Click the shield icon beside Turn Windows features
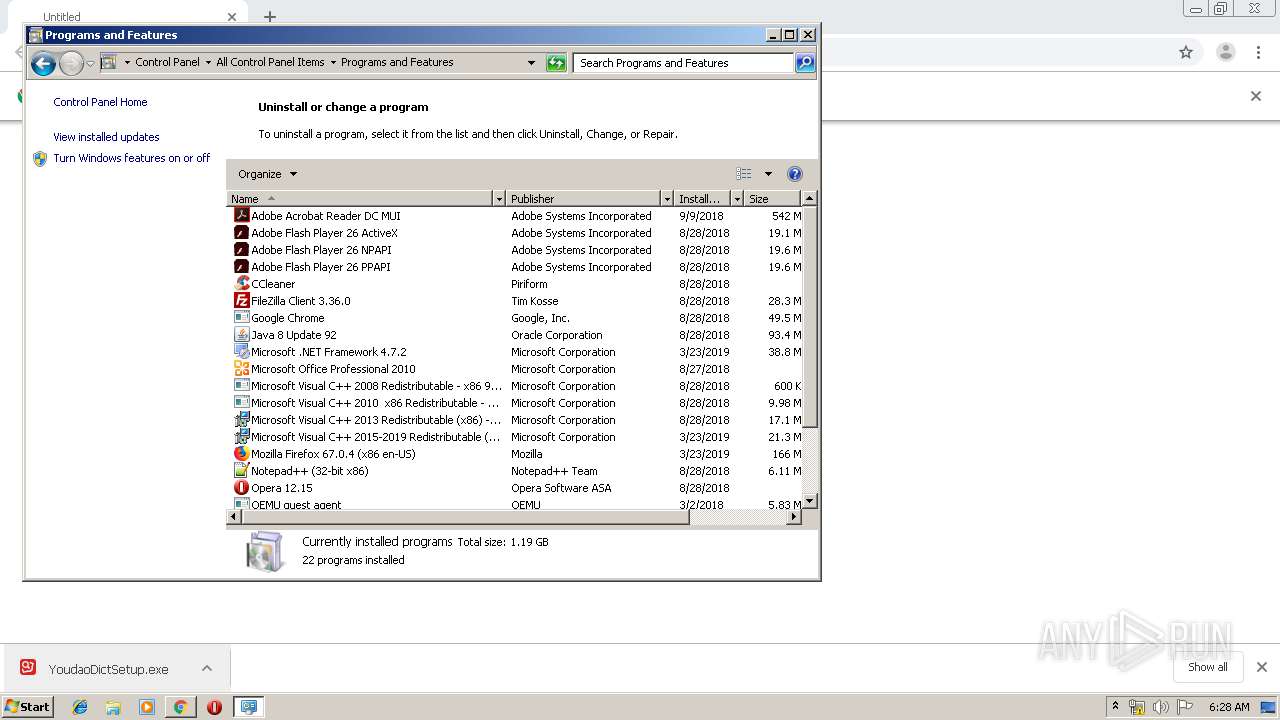 click(x=40, y=158)
